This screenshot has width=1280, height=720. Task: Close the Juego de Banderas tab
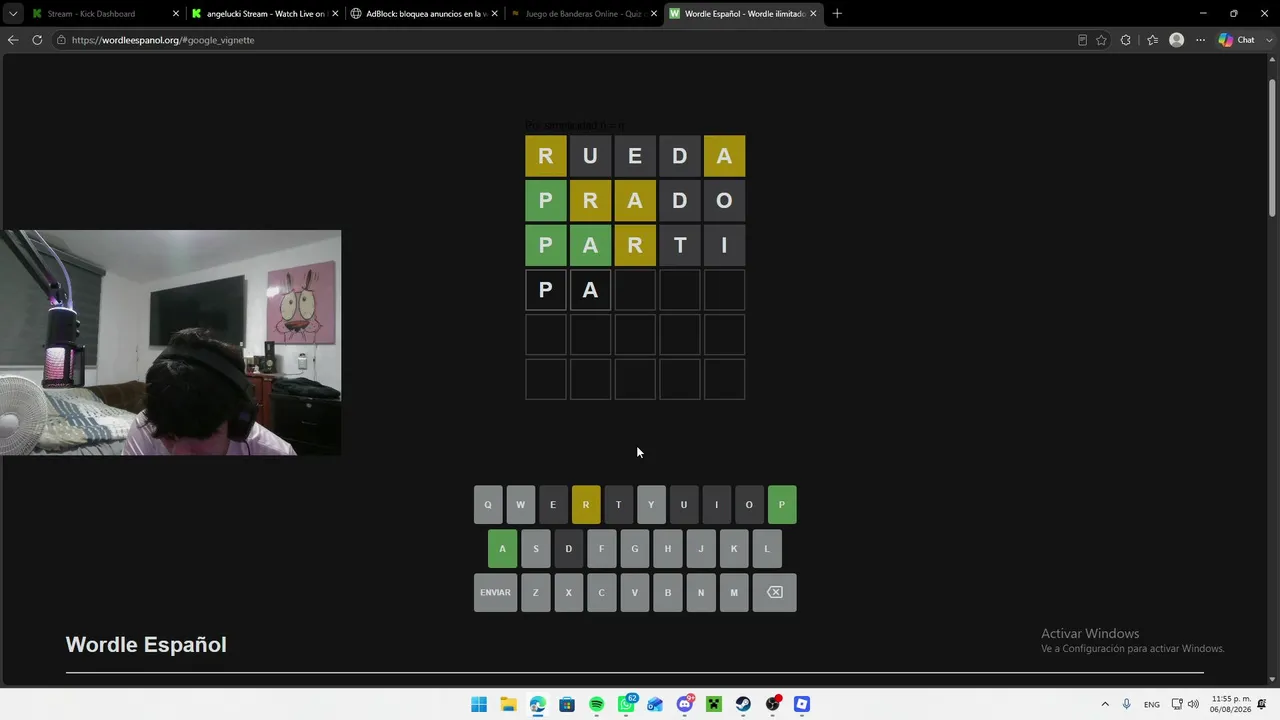[654, 14]
